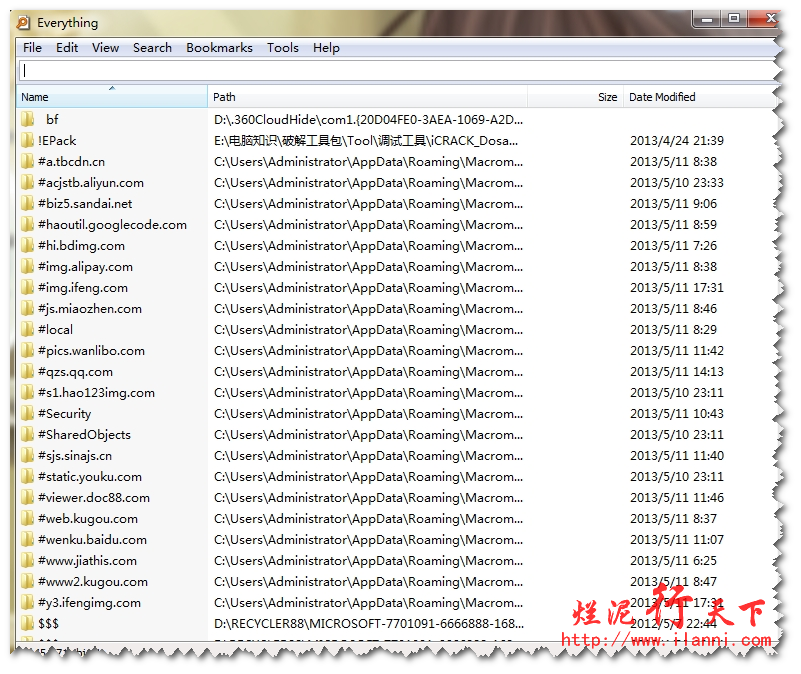Select the #s1.hao123img.com folder icon

pyautogui.click(x=28, y=392)
